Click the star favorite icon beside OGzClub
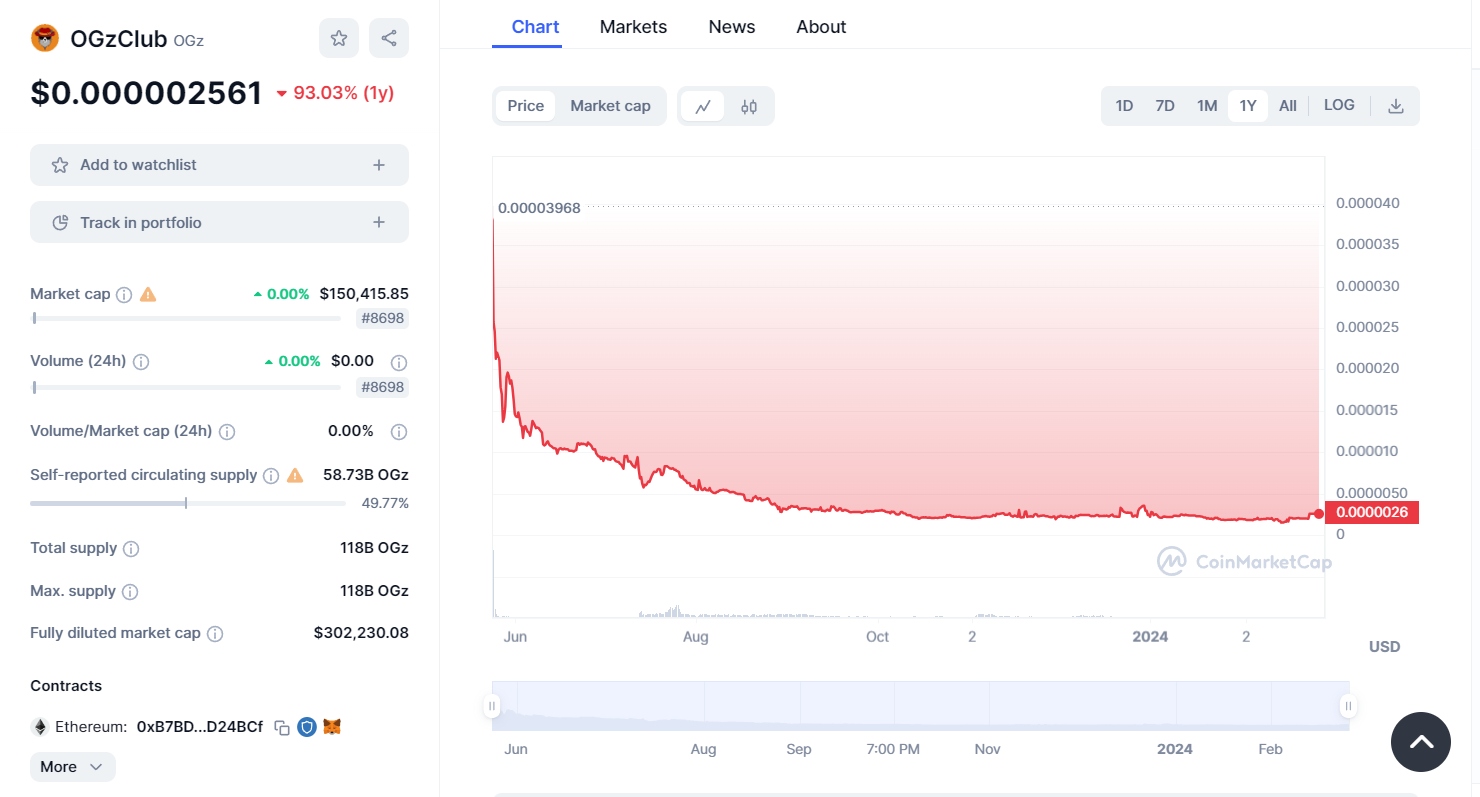Image resolution: width=1480 pixels, height=797 pixels. pyautogui.click(x=339, y=38)
